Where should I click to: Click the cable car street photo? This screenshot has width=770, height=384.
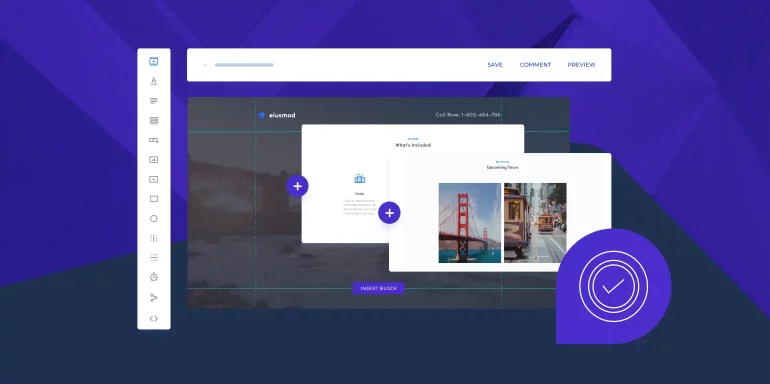(x=535, y=223)
